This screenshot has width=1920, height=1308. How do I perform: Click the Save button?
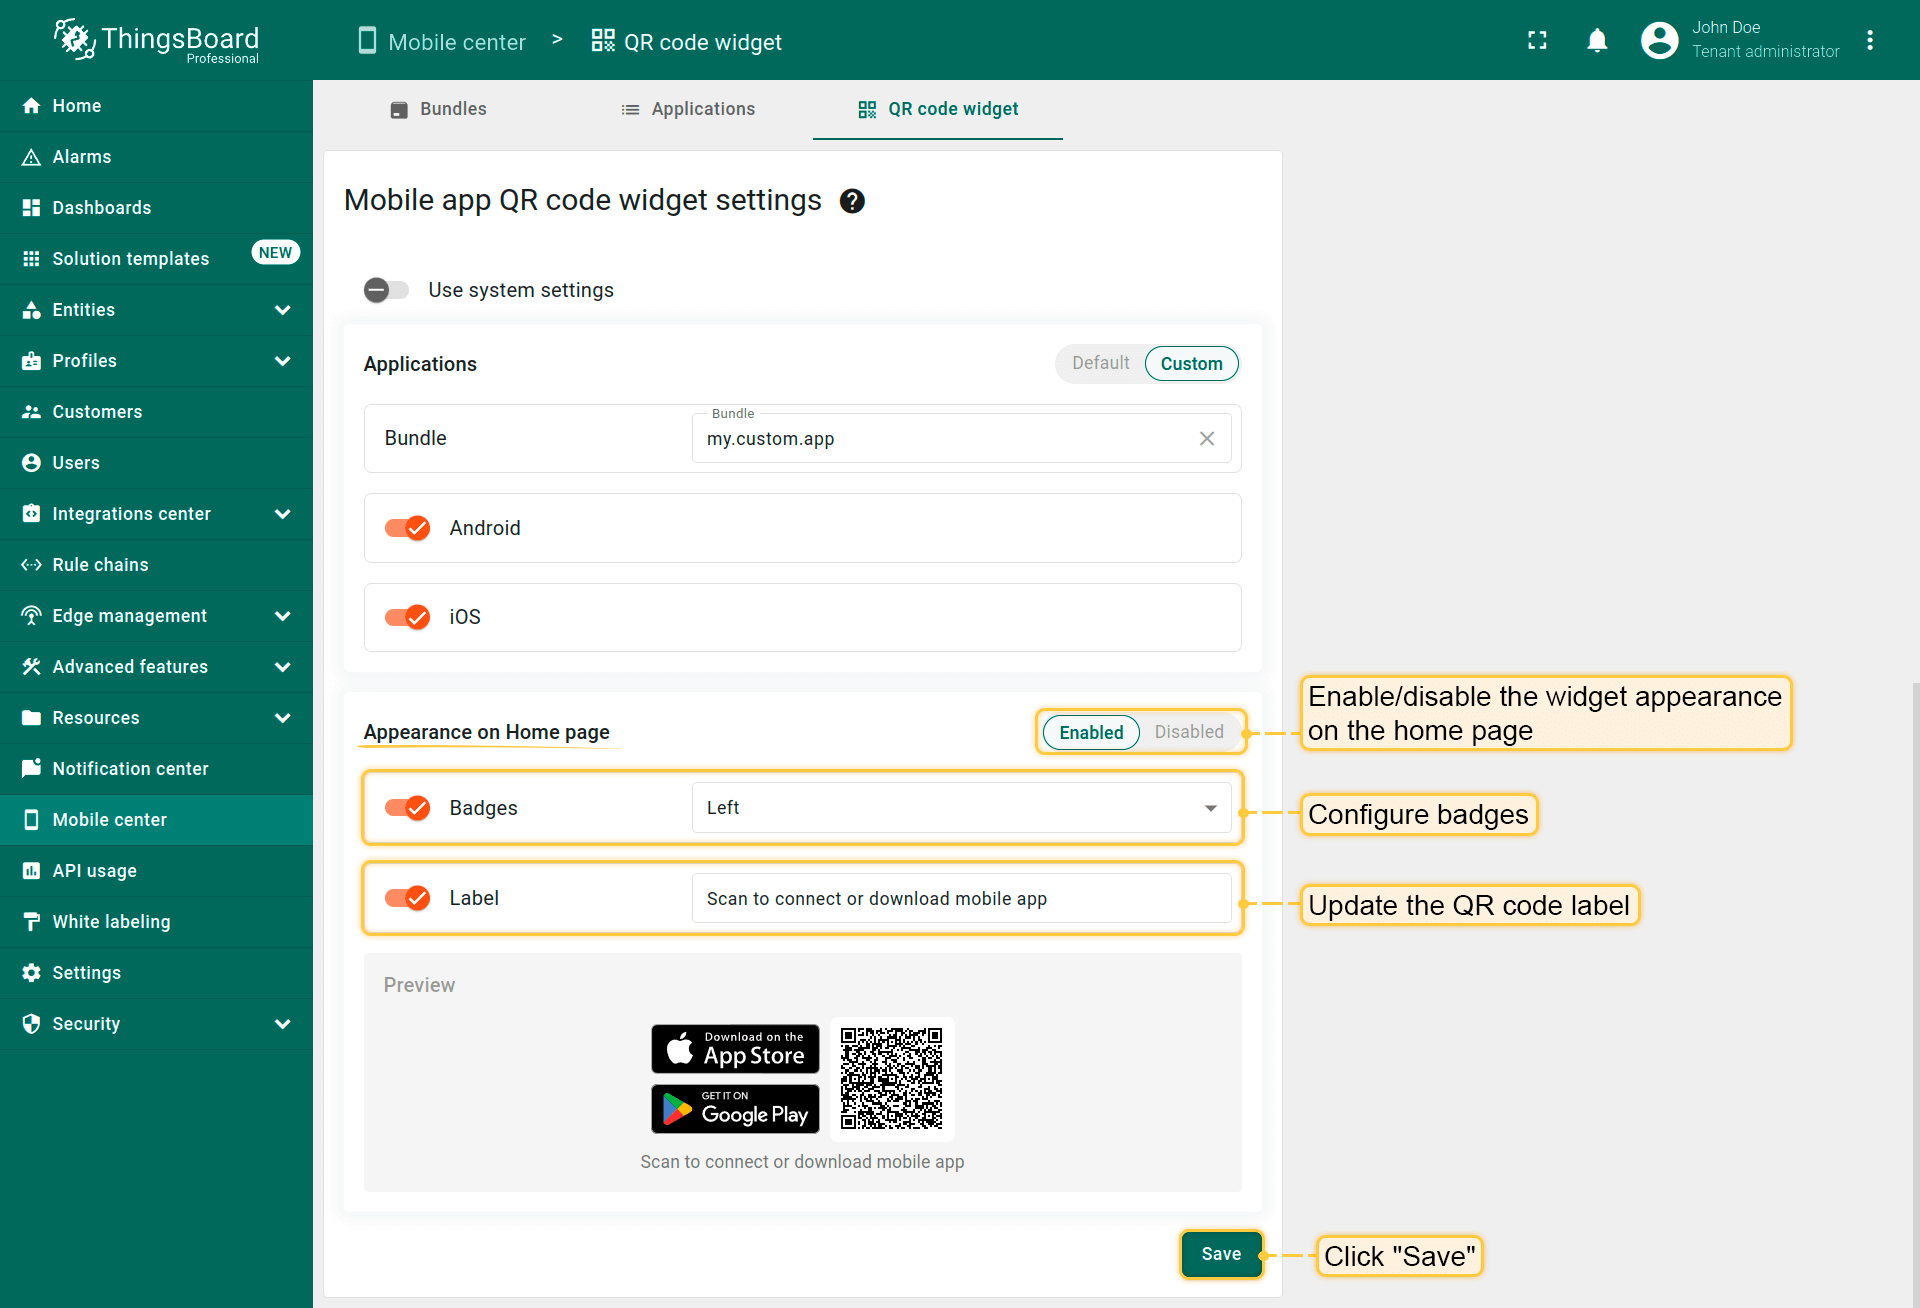click(1221, 1254)
